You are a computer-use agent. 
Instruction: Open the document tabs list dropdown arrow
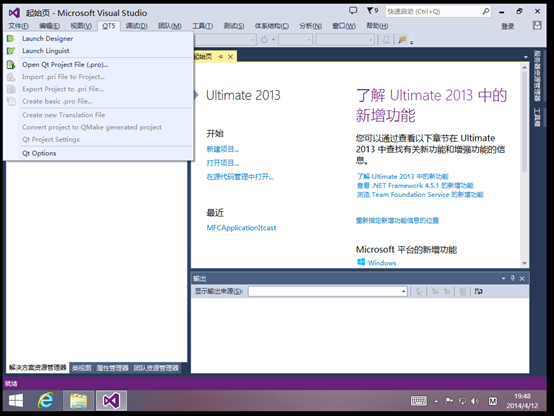coord(525,57)
